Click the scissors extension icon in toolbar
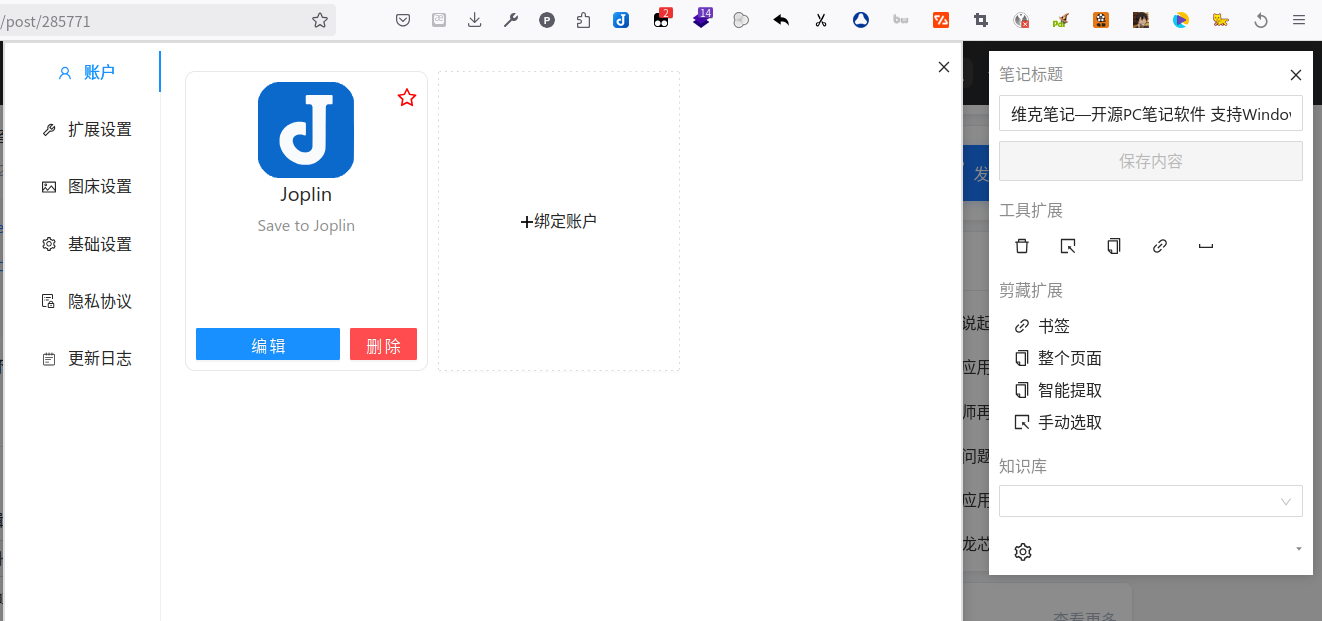The height and width of the screenshot is (621, 1322). tap(821, 20)
